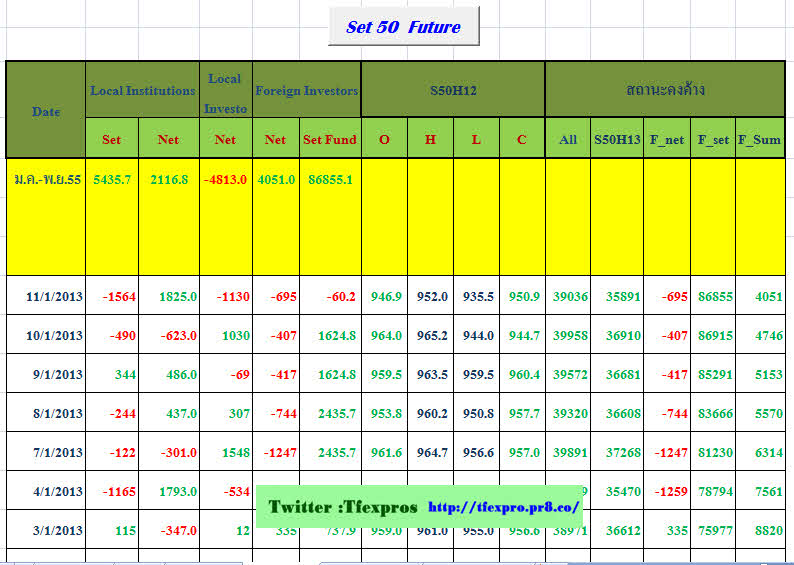
Task: Select the Local Institutions header cell
Action: tap(143, 91)
